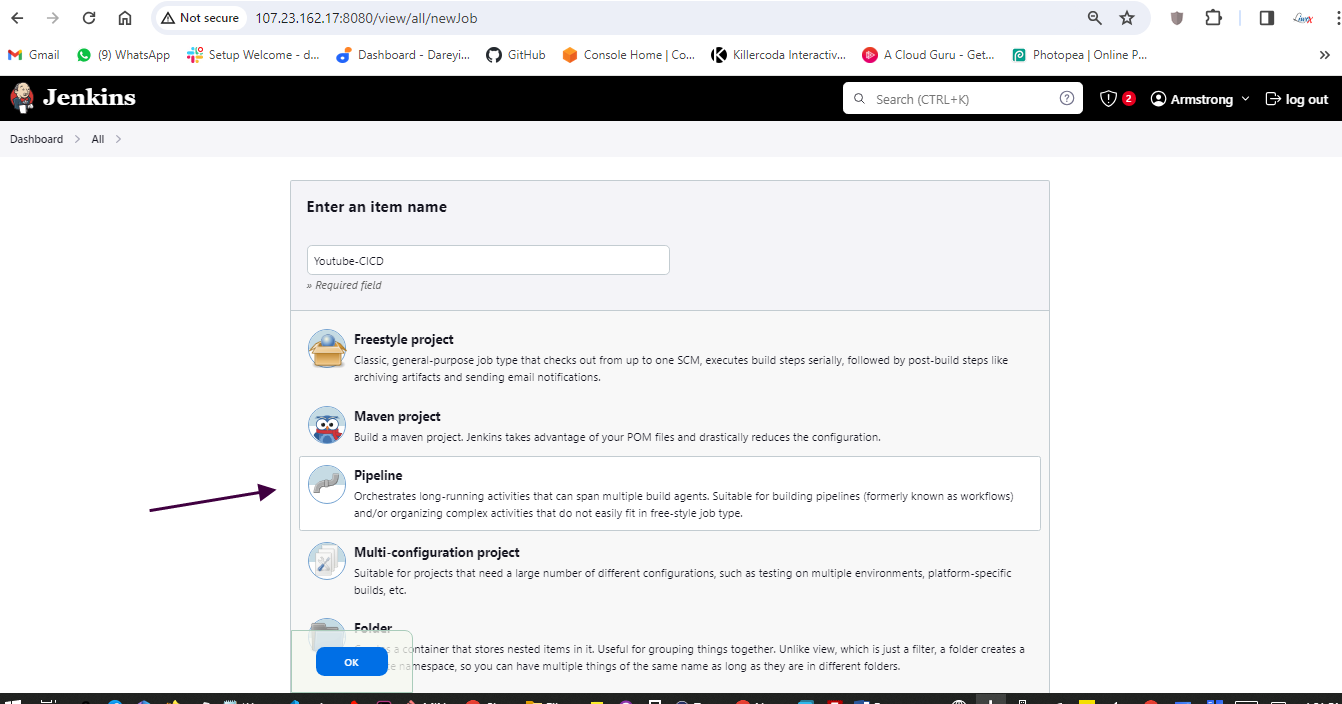This screenshot has width=1342, height=704.
Task: Open the GitHub bookmark
Action: (x=516, y=55)
